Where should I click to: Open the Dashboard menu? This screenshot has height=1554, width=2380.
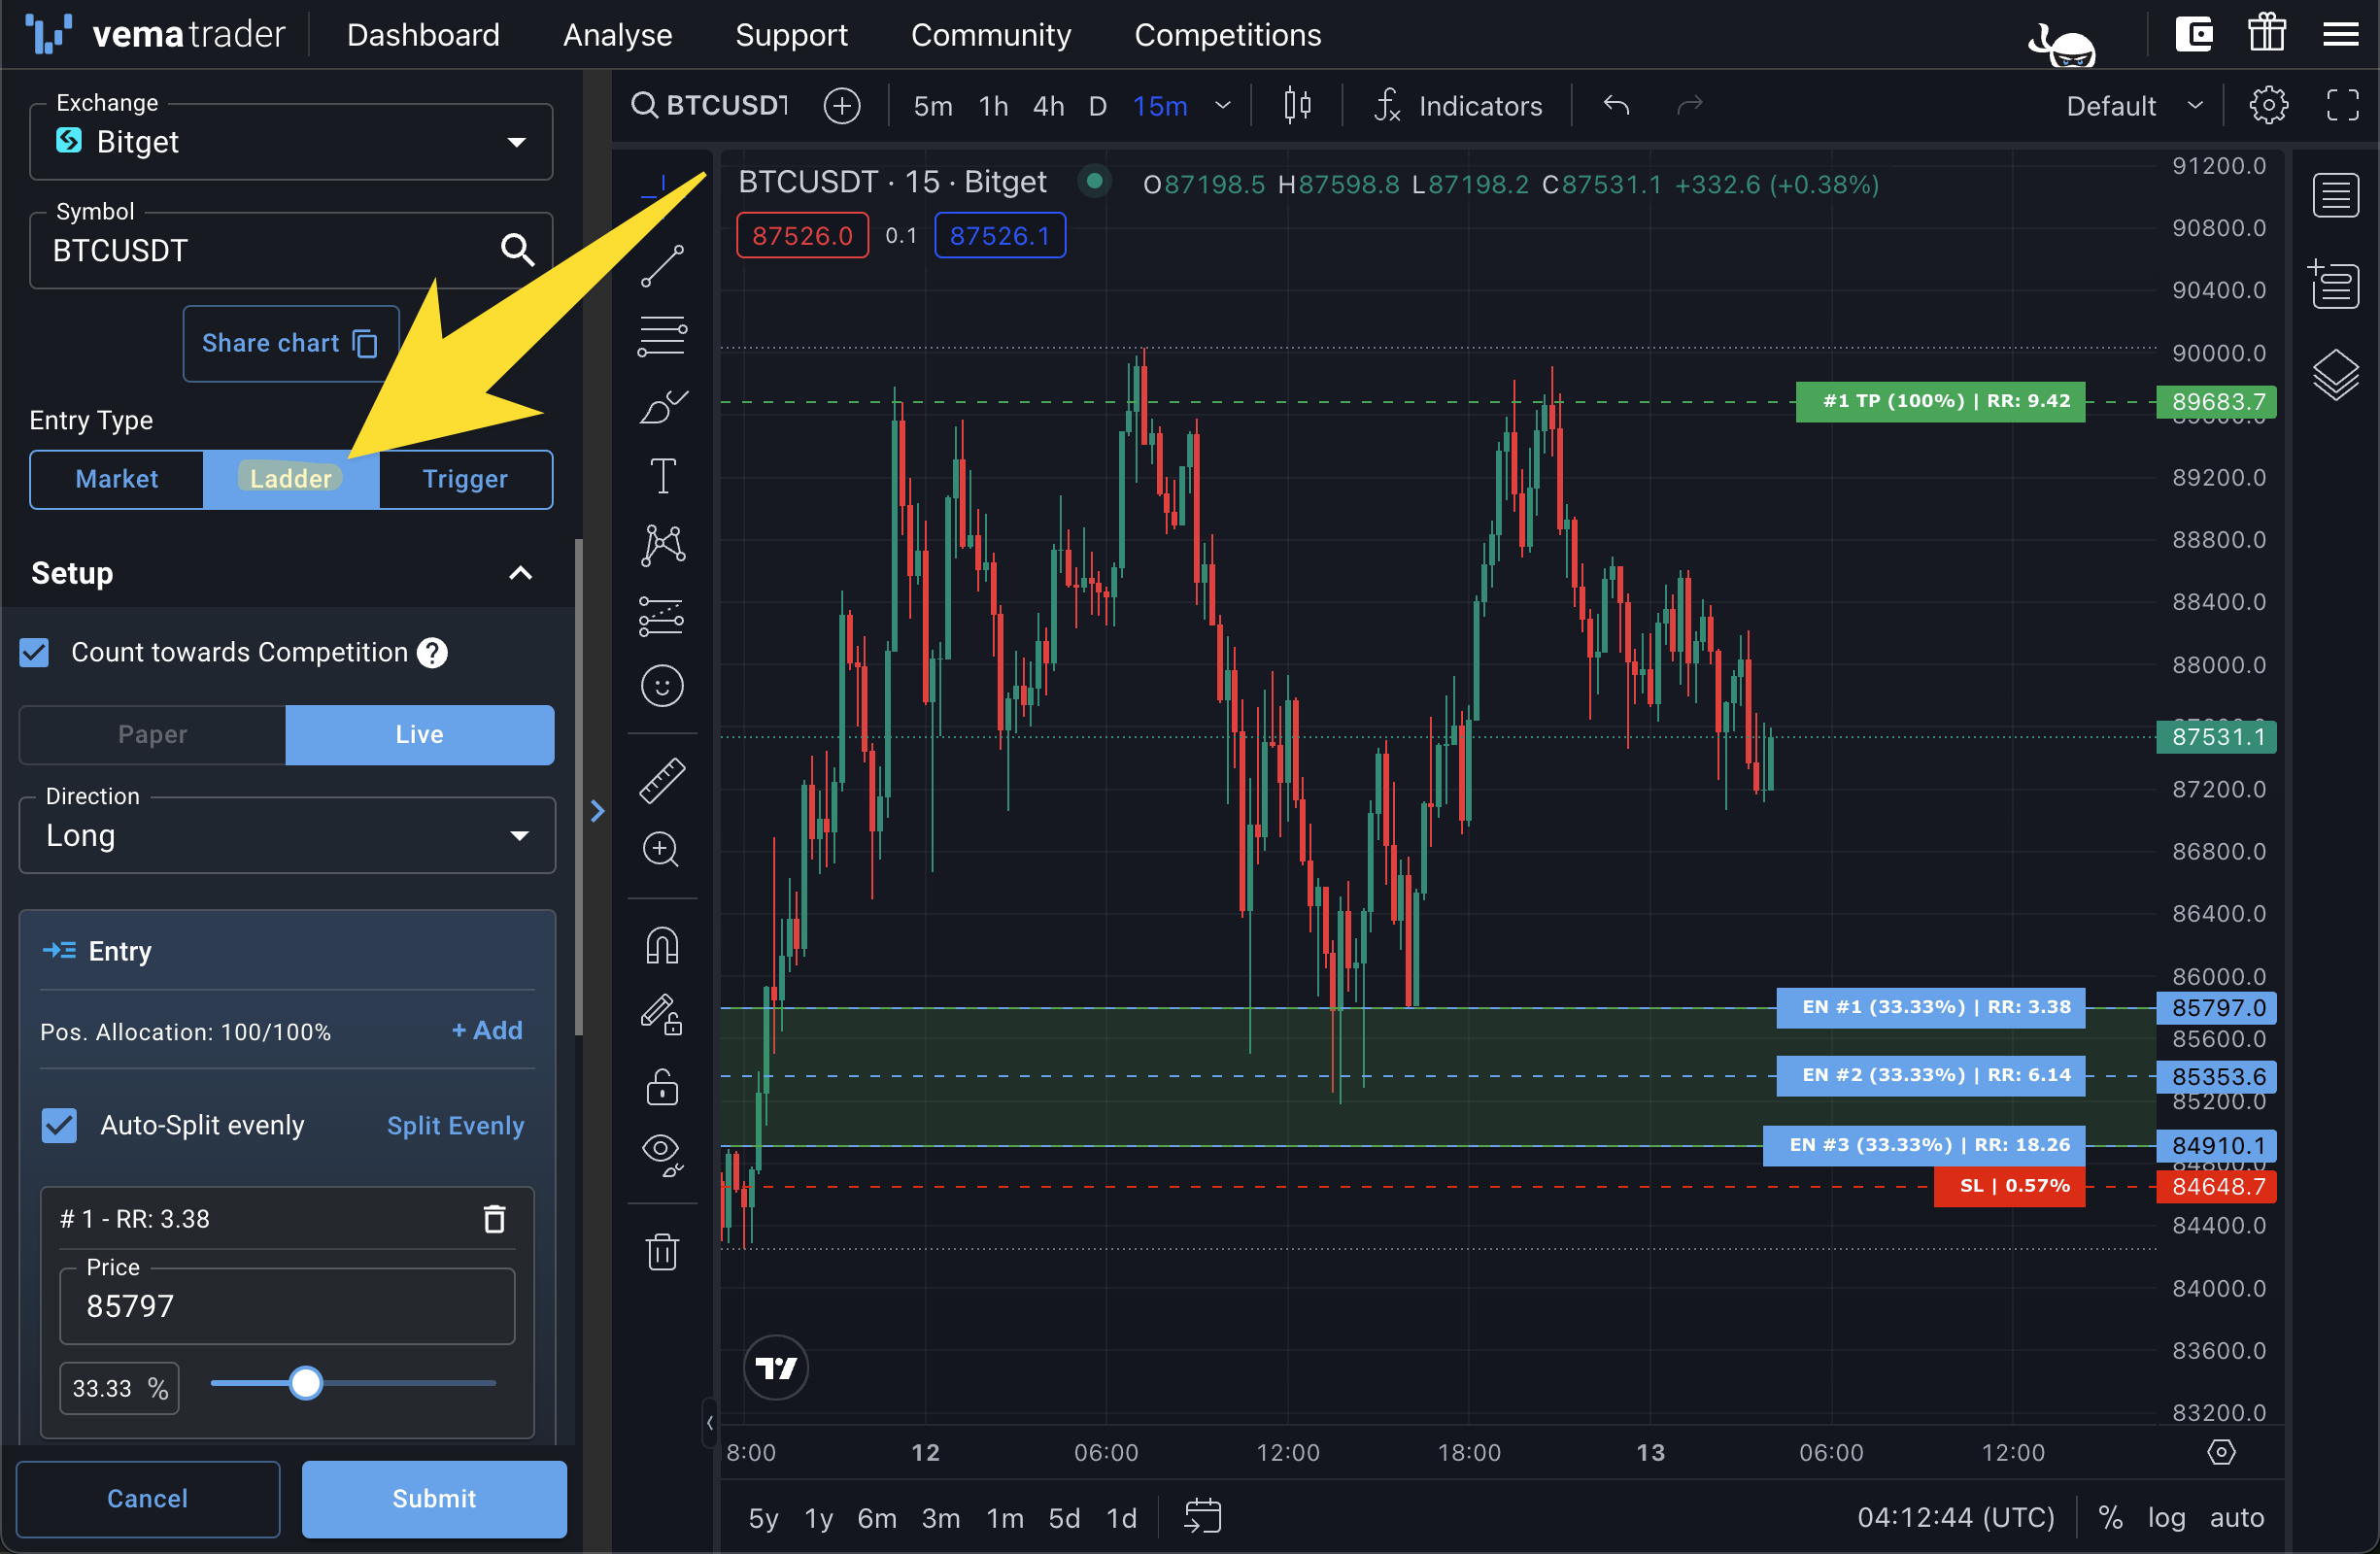tap(423, 34)
